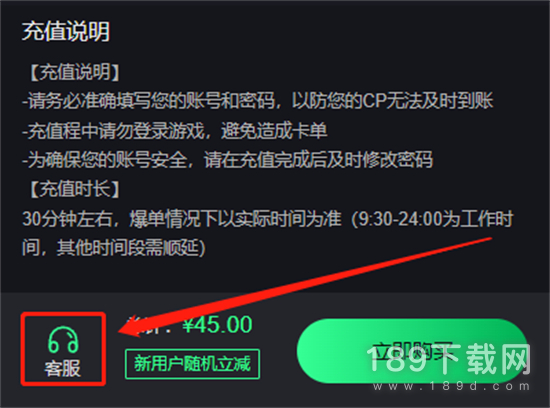550x408 pixels.
Task: Click the line about 请务必准确填写您的账号和密码
Action: 258,101
